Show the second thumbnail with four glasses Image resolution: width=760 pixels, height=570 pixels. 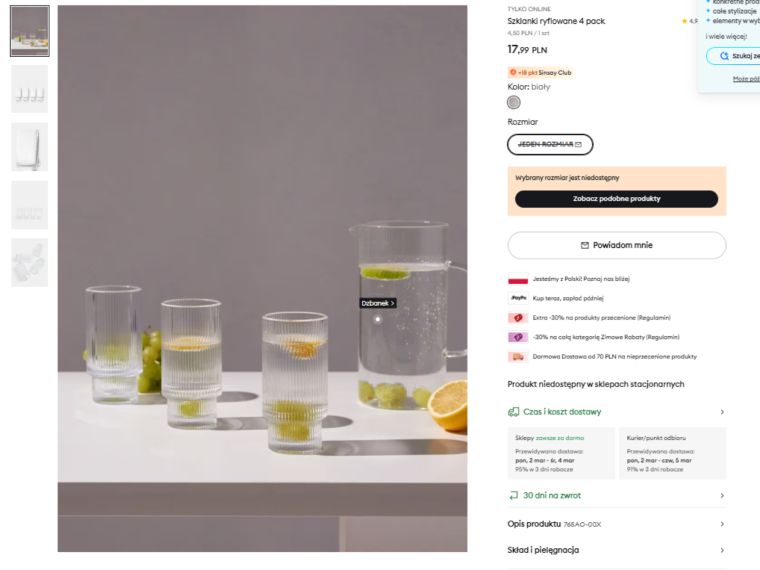click(x=29, y=89)
